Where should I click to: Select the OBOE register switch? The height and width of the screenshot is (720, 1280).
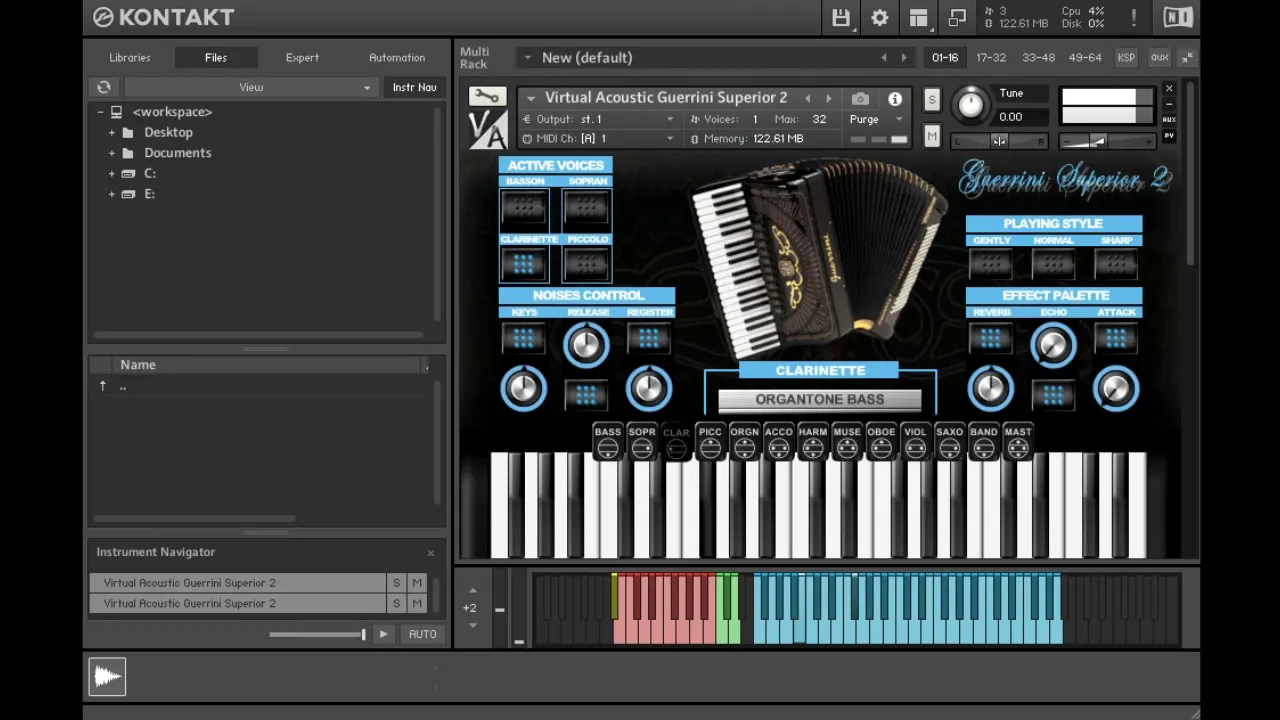[x=881, y=442]
